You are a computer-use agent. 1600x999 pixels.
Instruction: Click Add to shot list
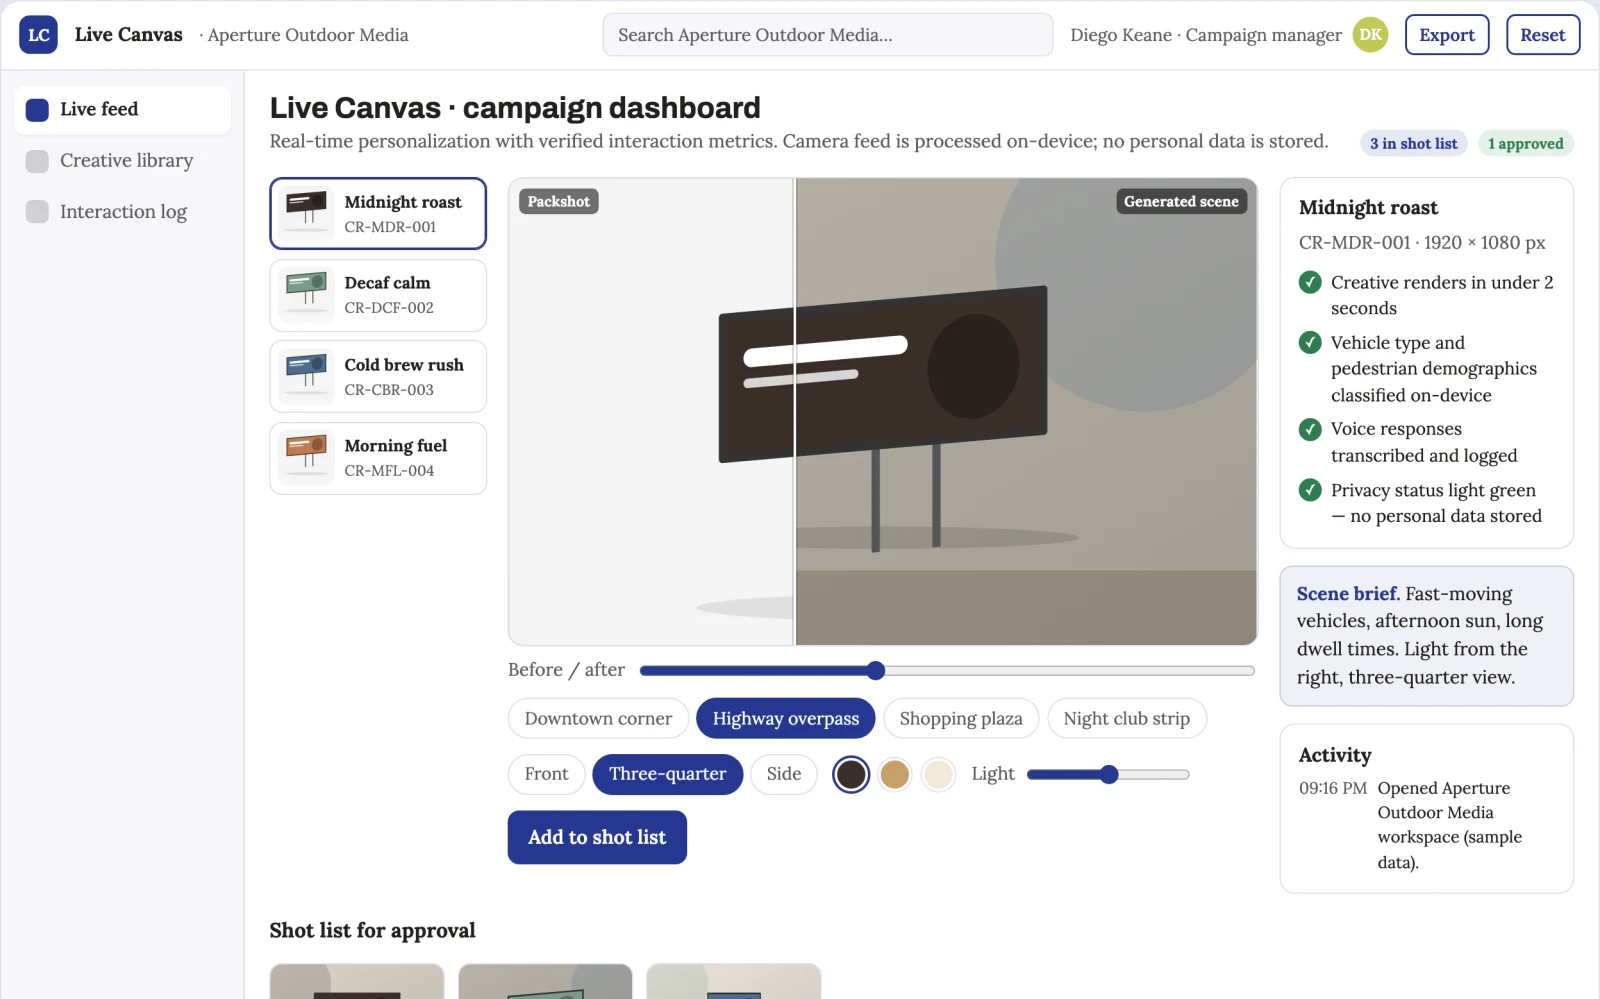coord(597,838)
